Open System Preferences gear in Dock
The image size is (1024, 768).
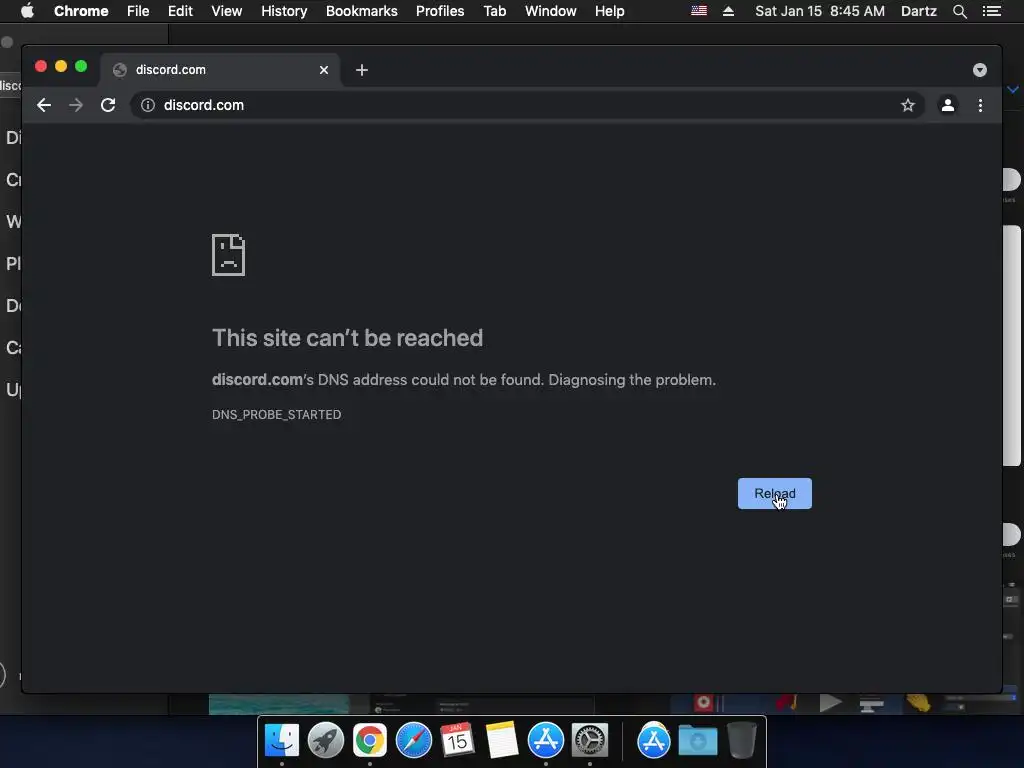pyautogui.click(x=590, y=741)
